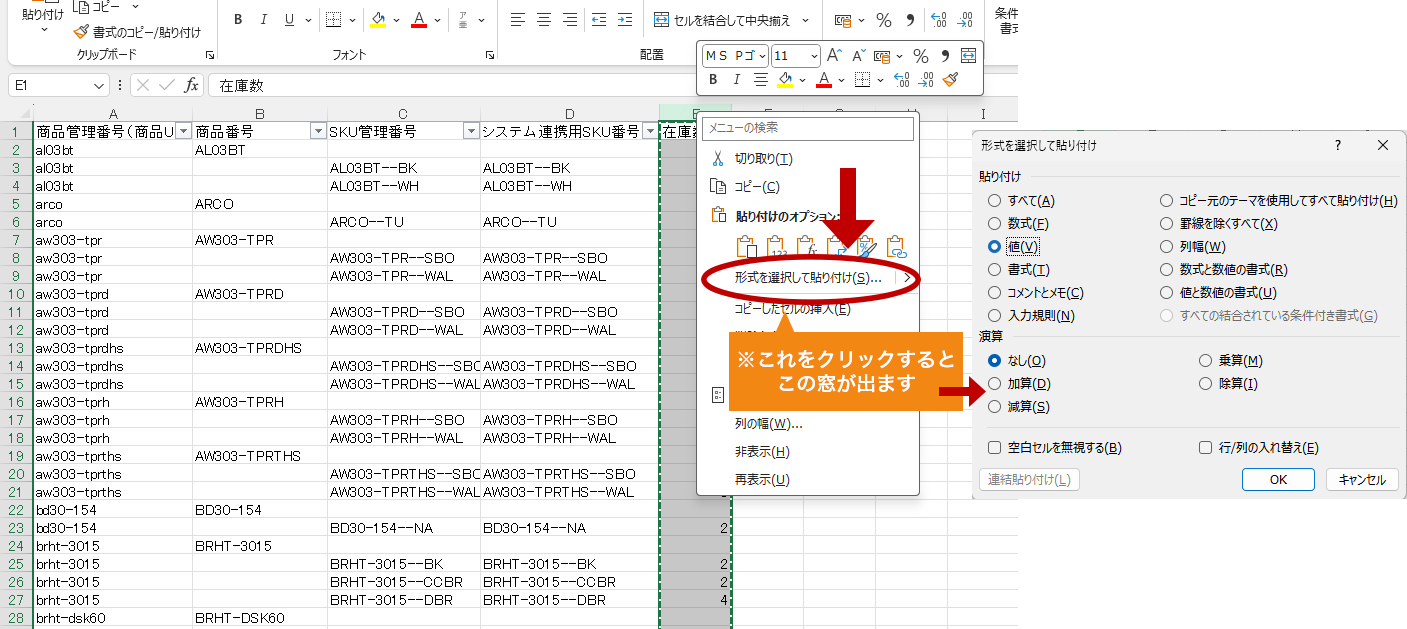This screenshot has width=1407, height=629.
Task: Decrease font size in the mini toolbar
Action: (x=857, y=56)
